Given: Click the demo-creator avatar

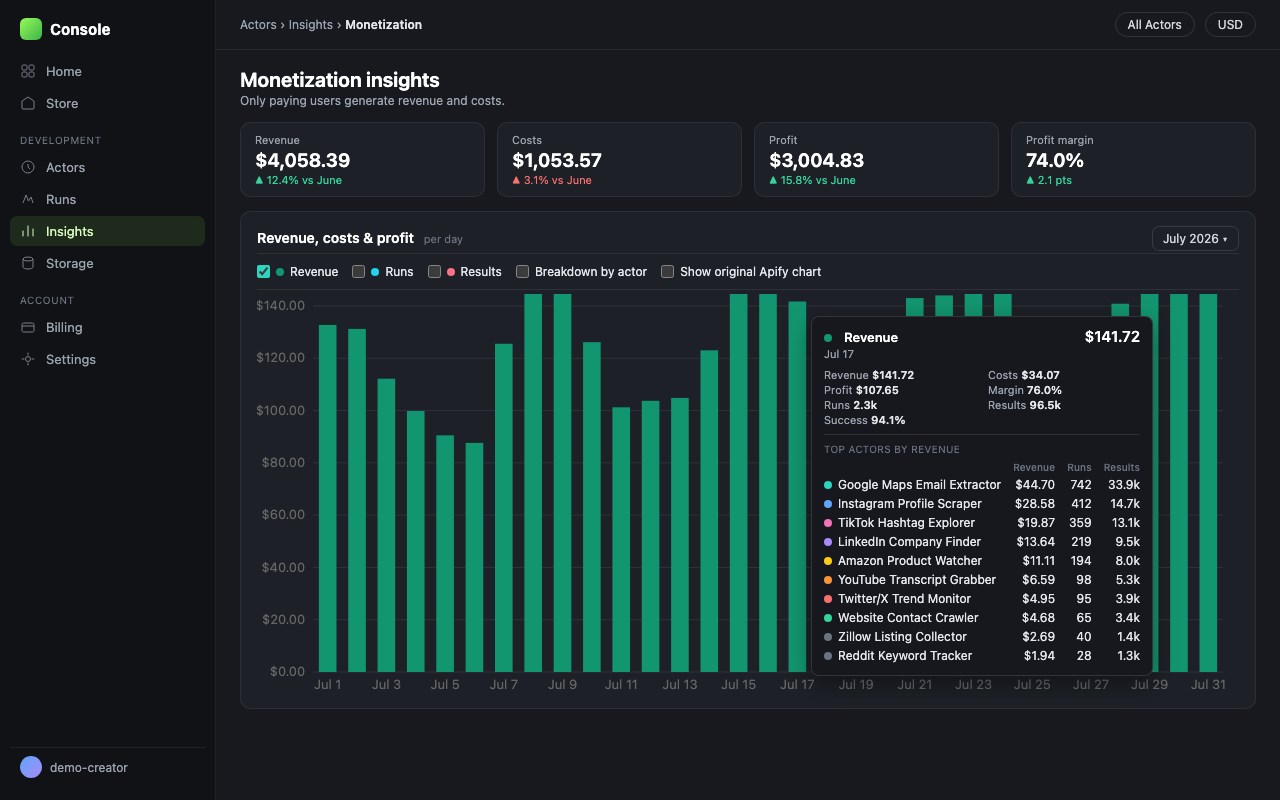Looking at the screenshot, I should pyautogui.click(x=31, y=767).
